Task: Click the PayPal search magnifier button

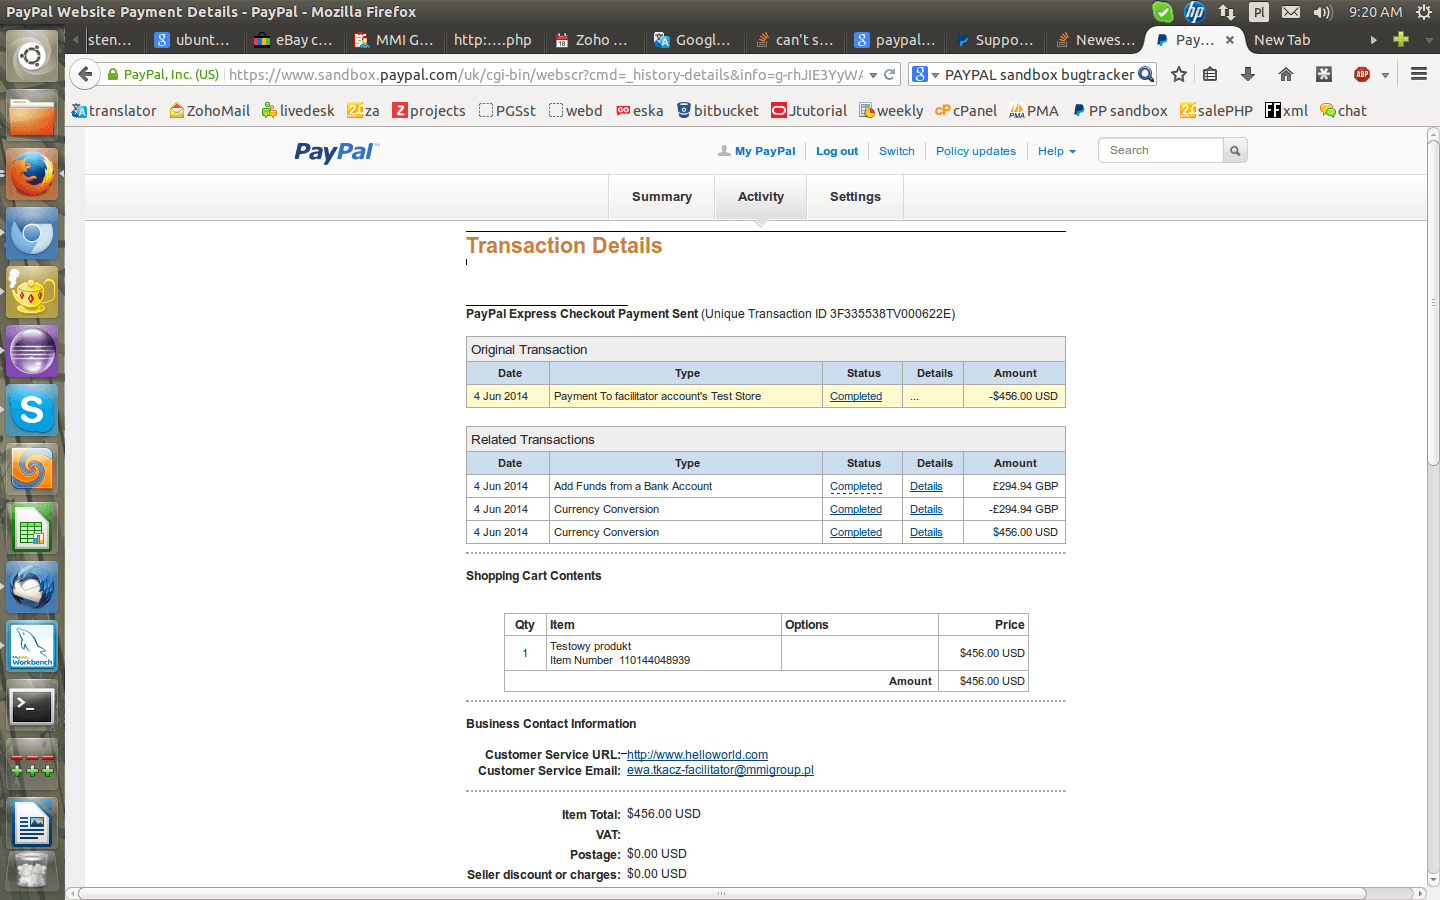Action: tap(1235, 150)
